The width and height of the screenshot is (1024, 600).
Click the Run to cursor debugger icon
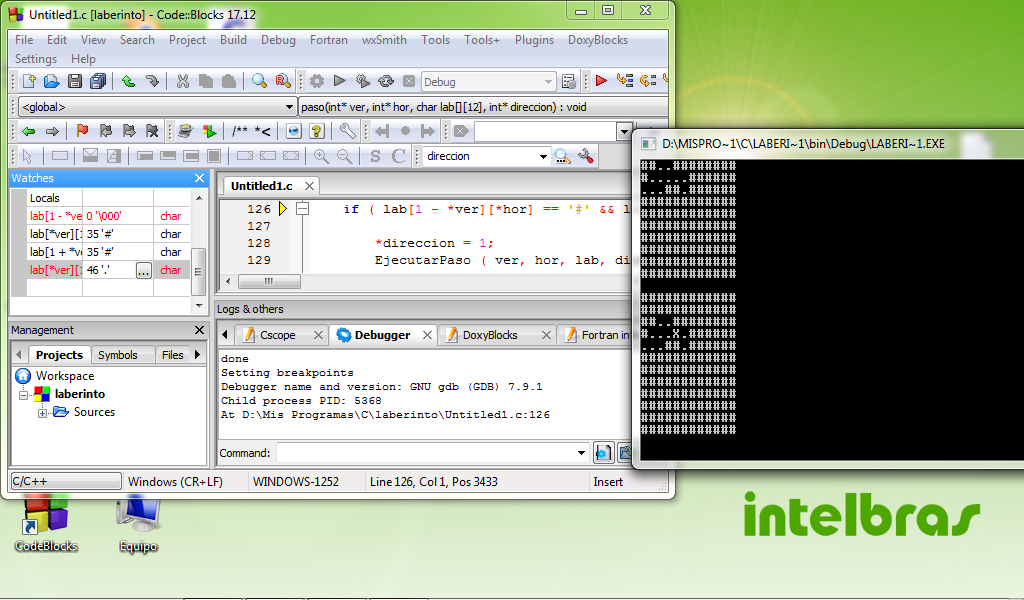click(x=624, y=81)
